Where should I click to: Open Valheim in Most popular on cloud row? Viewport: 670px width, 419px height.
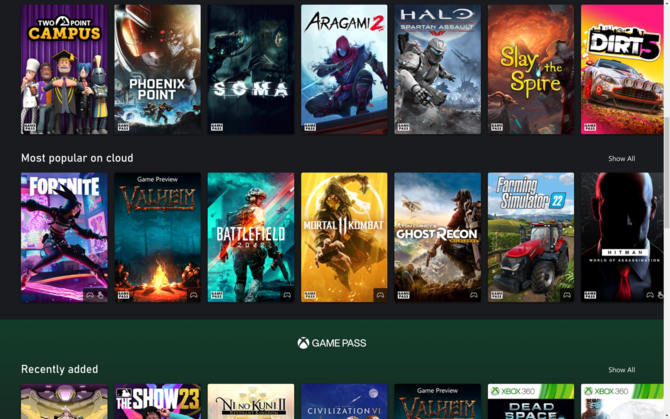click(x=158, y=237)
